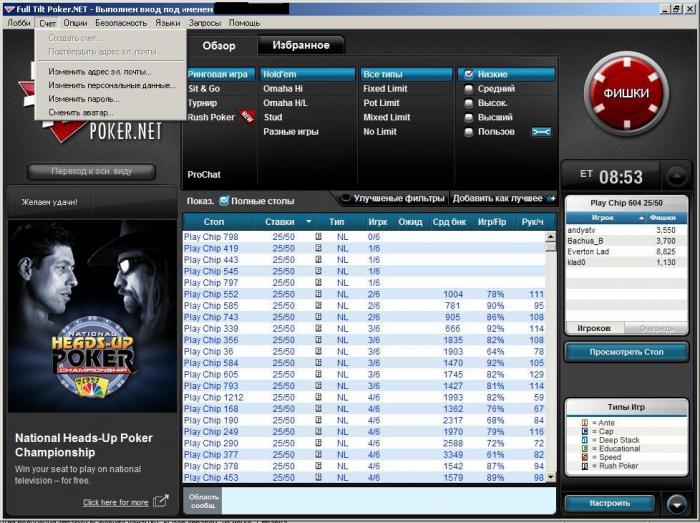The image size is (700, 523).
Task: Enable the Пользов custom stakes checkbox
Action: pyautogui.click(x=468, y=132)
